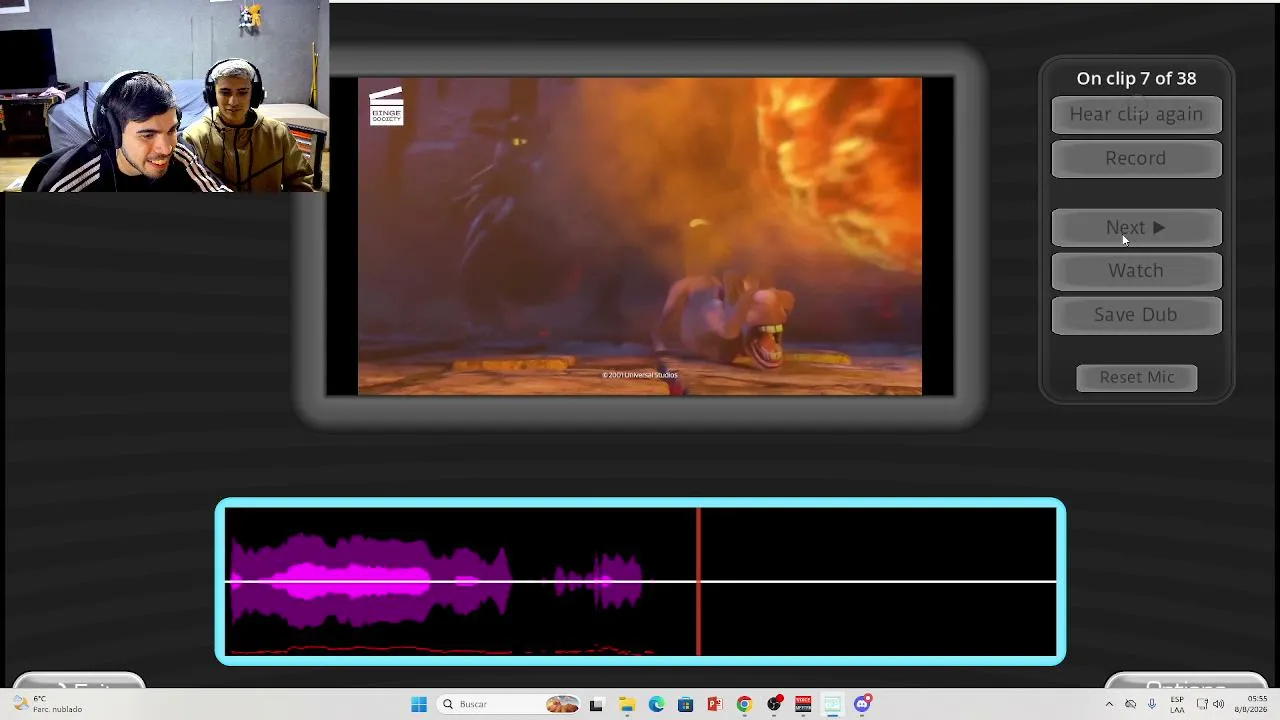Screen dimensions: 1280x720
Task: Click the webcam overlay of two people
Action: 164,96
